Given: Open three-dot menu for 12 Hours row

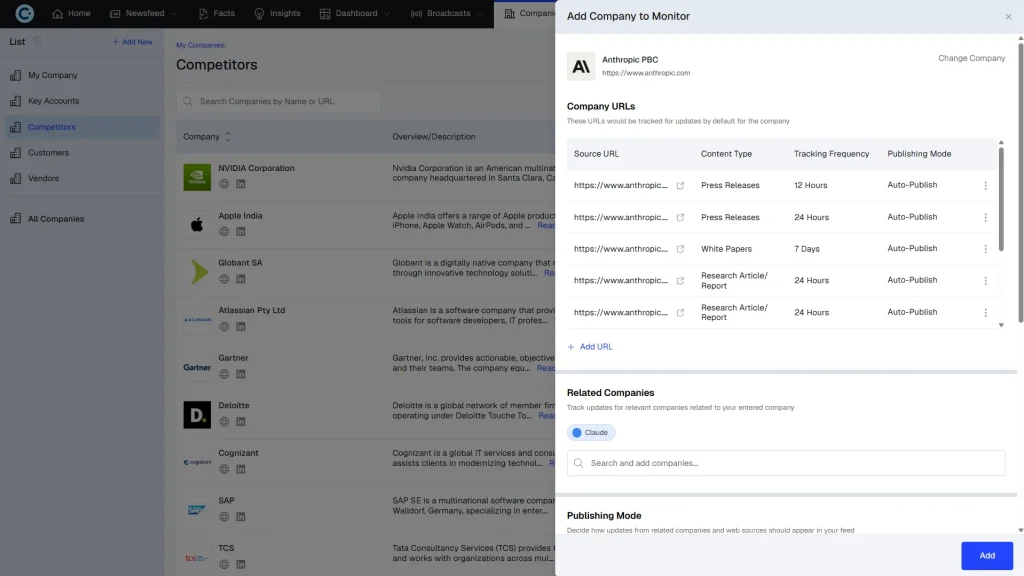Looking at the screenshot, I should (985, 185).
